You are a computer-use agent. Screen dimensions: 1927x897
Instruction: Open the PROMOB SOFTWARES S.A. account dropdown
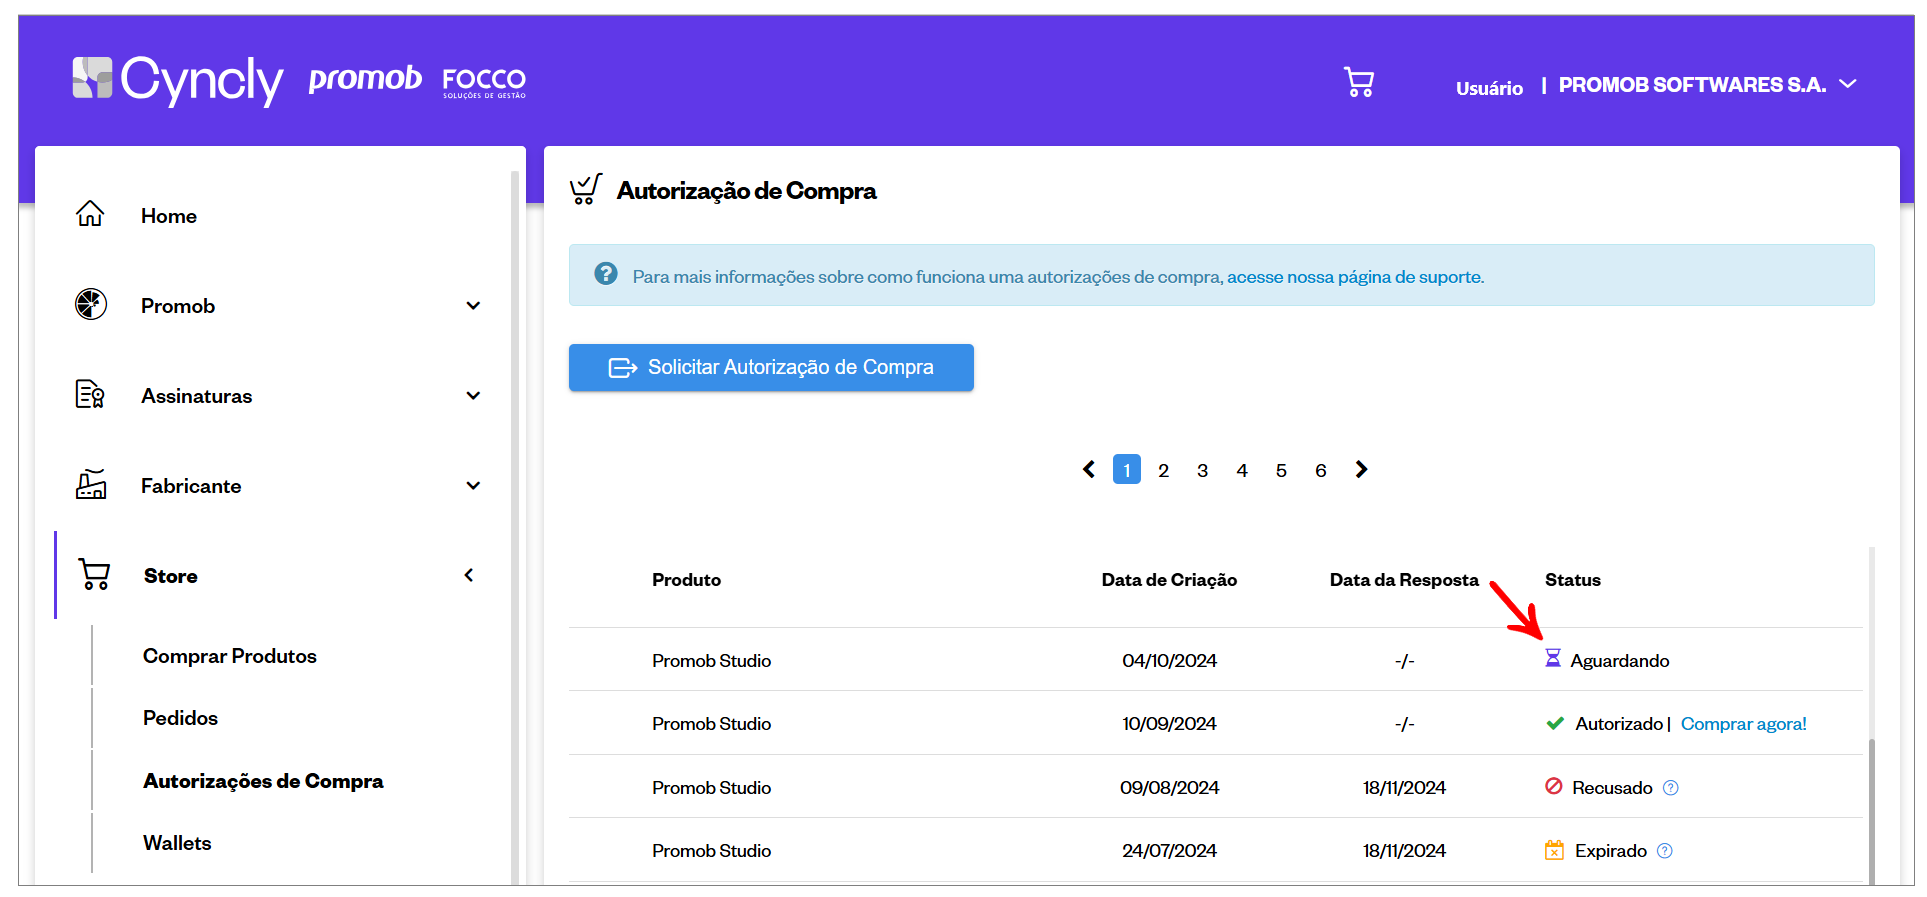click(x=1708, y=85)
